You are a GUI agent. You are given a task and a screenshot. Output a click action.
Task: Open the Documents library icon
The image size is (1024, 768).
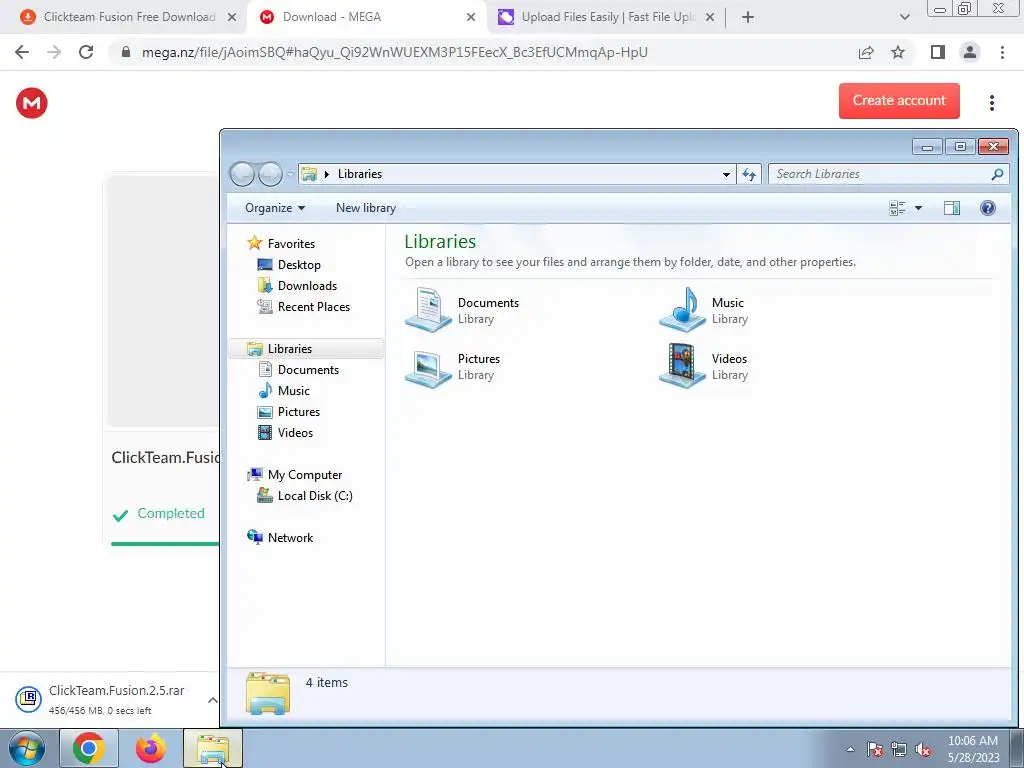428,310
